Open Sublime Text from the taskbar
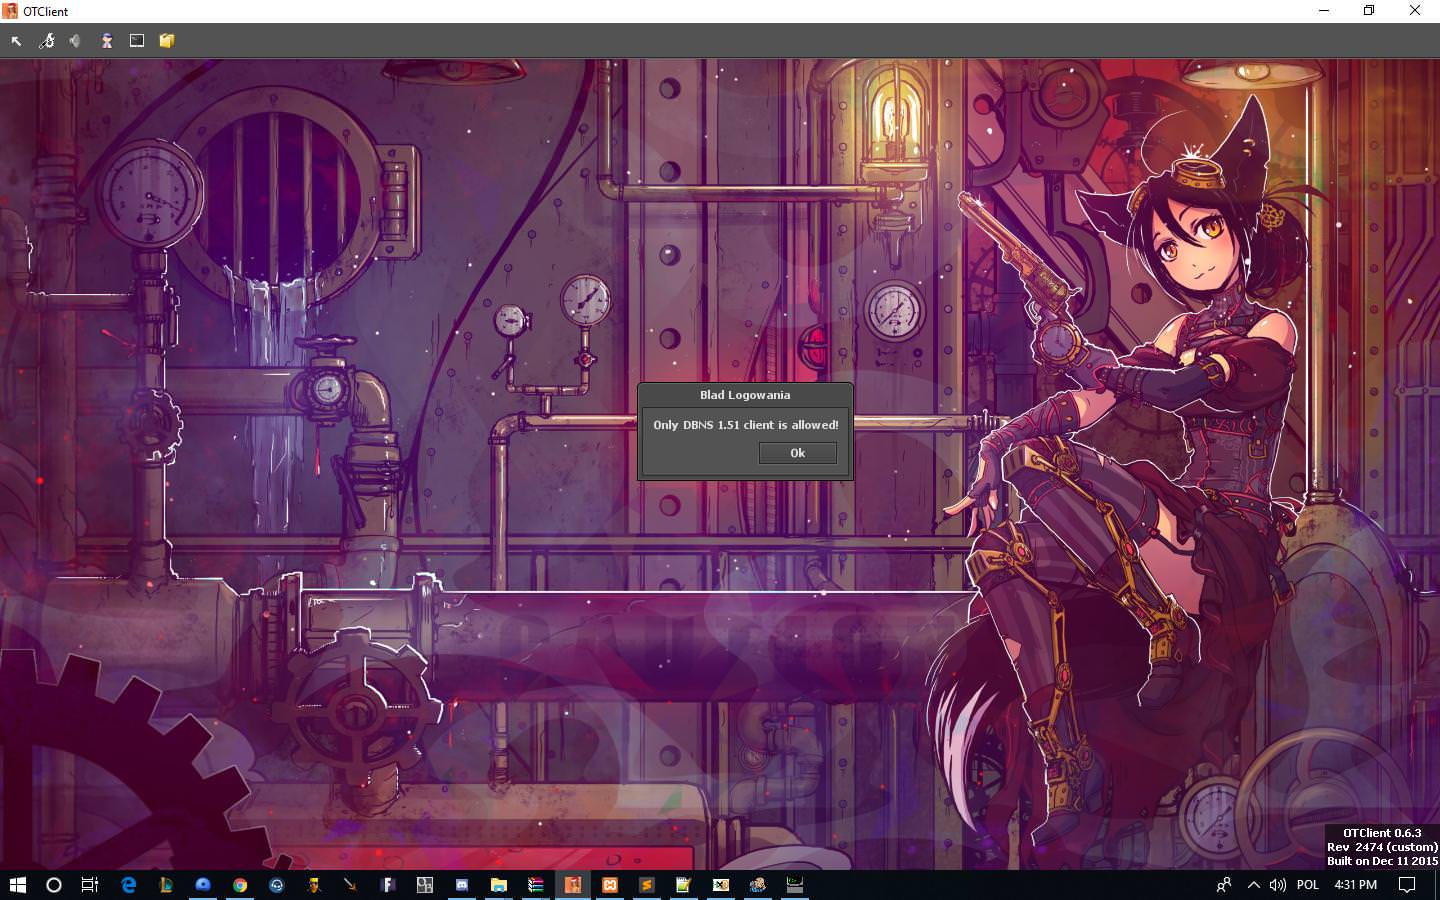Image resolution: width=1440 pixels, height=900 pixels. point(647,885)
